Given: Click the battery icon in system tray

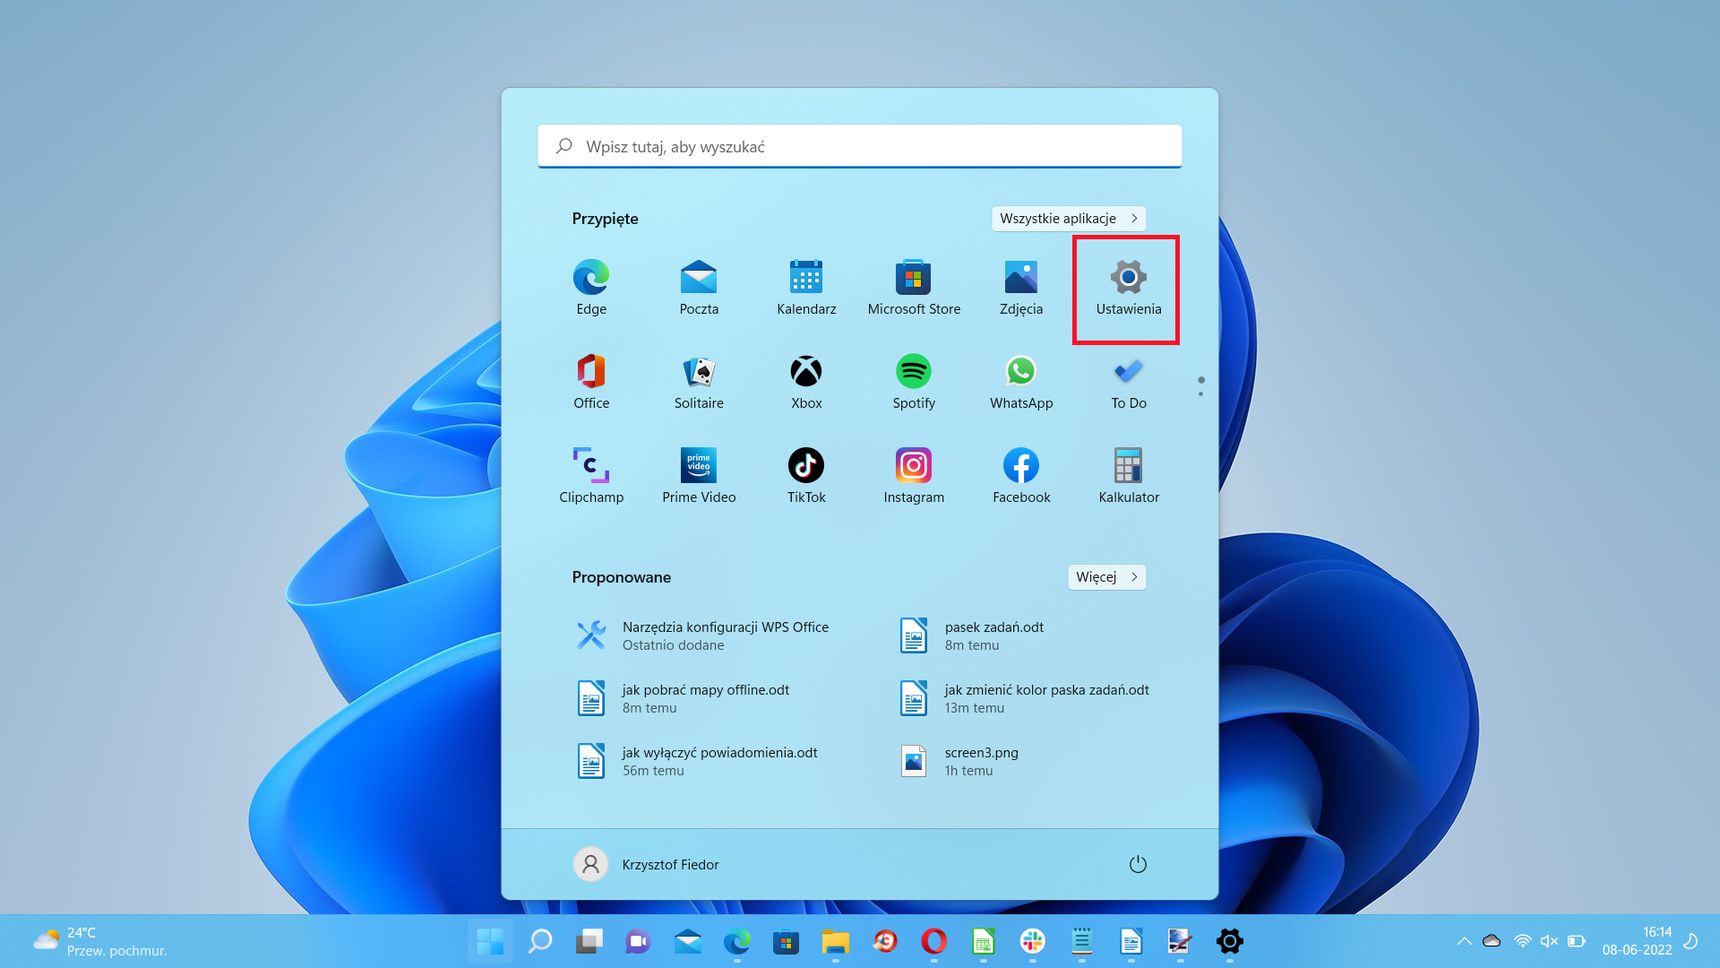Looking at the screenshot, I should tap(1577, 941).
